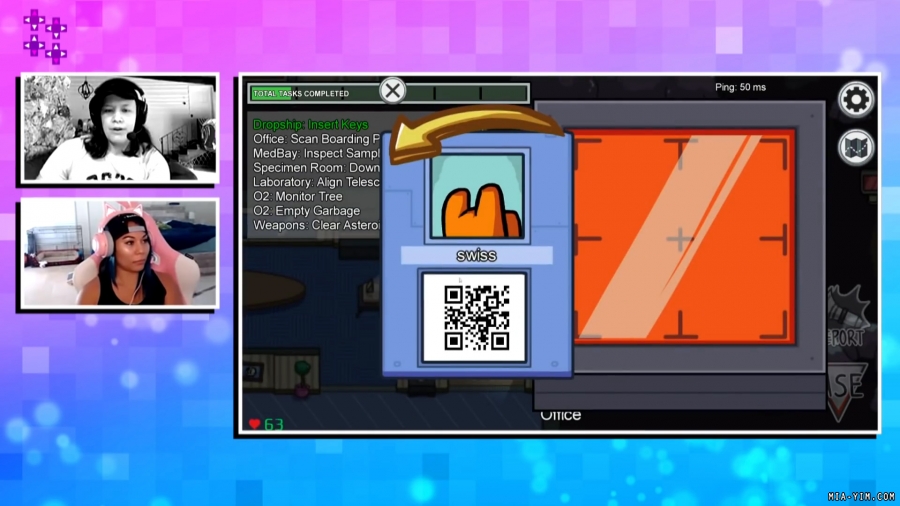Click the name field reading swiss
Viewport: 900px width, 506px height.
tap(476, 255)
